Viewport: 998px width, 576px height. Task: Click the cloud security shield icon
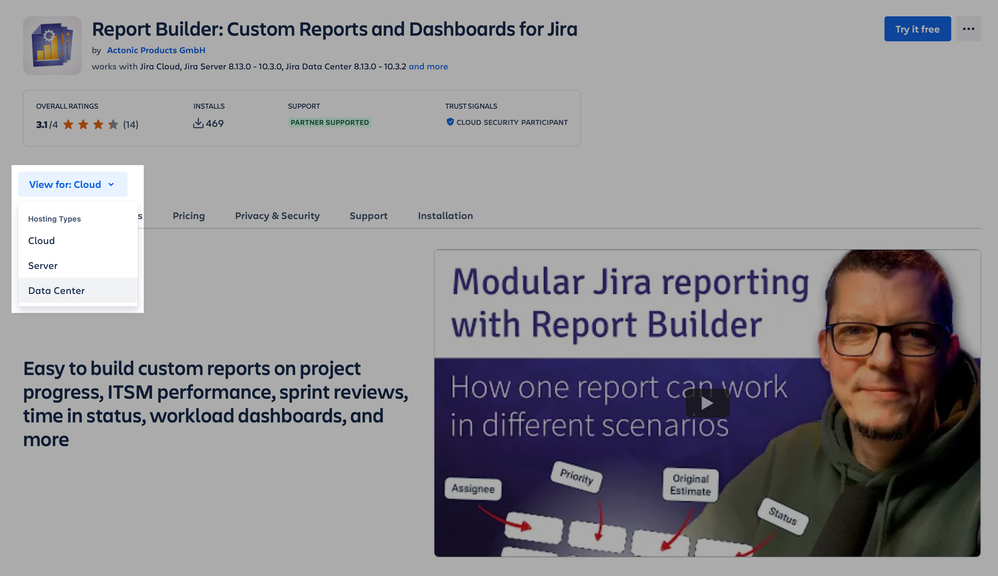coord(450,122)
